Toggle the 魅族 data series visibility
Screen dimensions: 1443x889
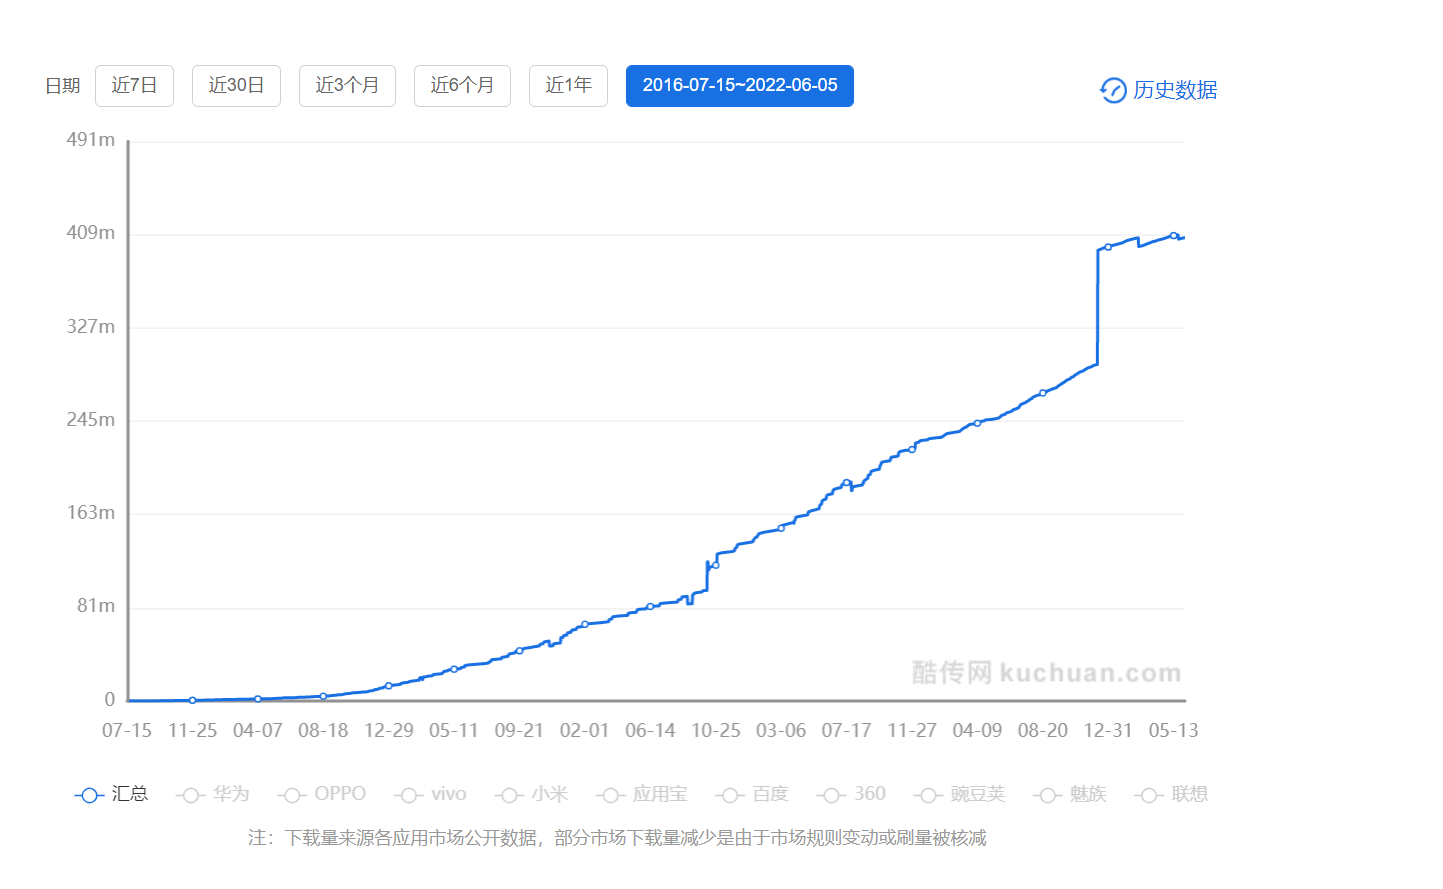coord(1046,794)
